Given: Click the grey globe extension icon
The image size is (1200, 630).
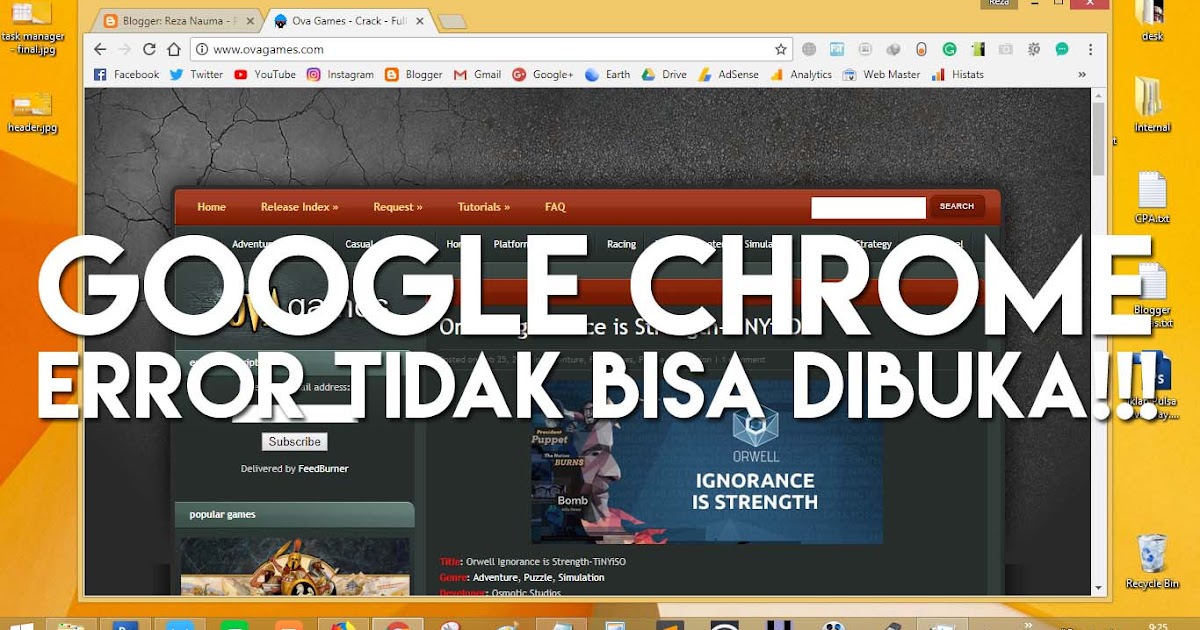Looking at the screenshot, I should coord(809,49).
